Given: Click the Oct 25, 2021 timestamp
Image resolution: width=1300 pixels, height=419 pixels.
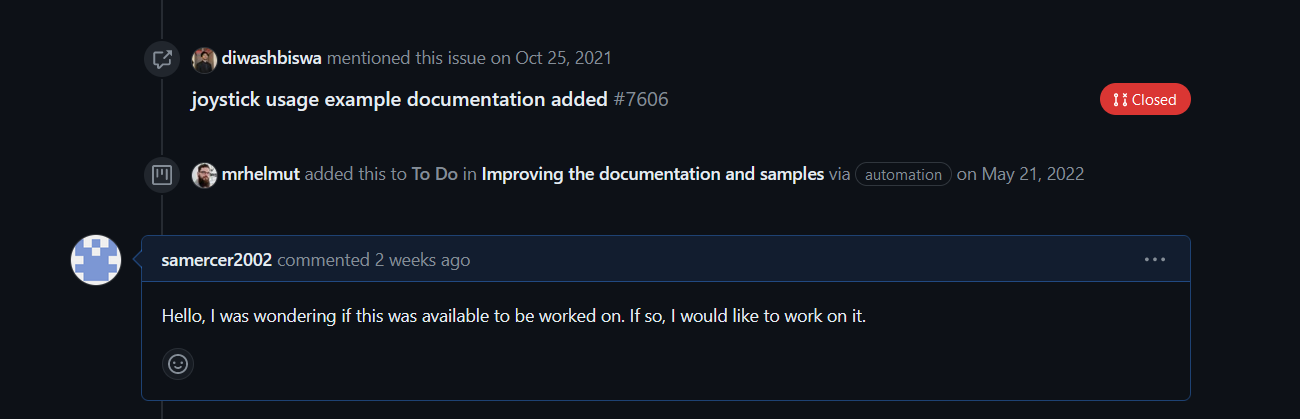Looking at the screenshot, I should point(563,58).
